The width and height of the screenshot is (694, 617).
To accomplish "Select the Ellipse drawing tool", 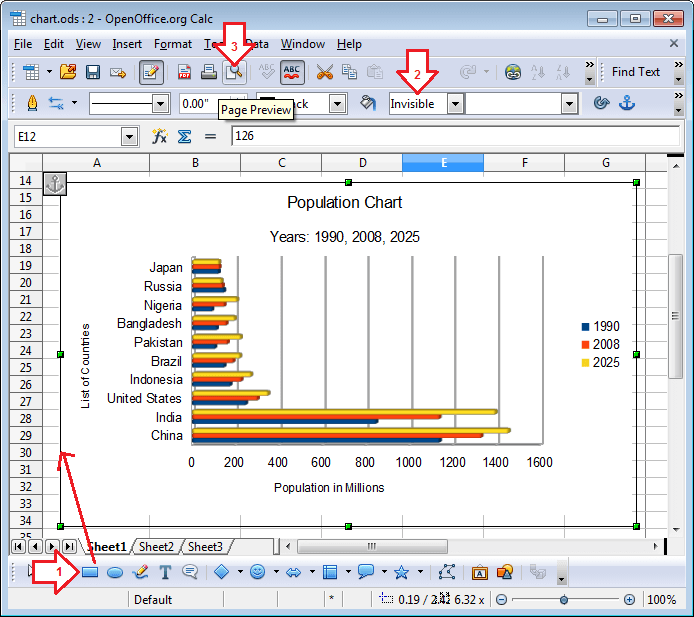I will click(115, 573).
